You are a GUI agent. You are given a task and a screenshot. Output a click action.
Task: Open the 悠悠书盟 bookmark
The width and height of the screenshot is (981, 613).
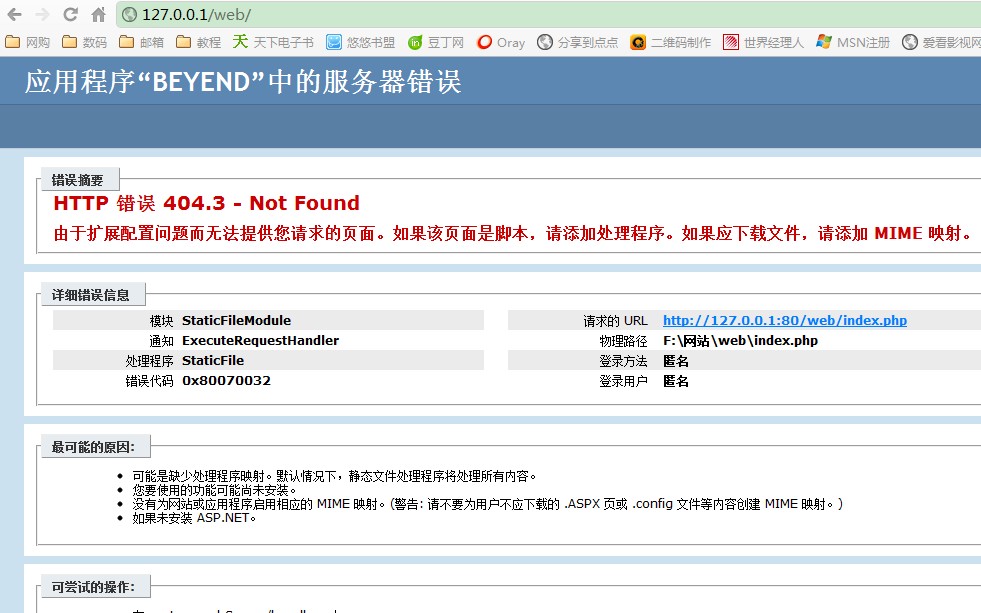coord(360,42)
